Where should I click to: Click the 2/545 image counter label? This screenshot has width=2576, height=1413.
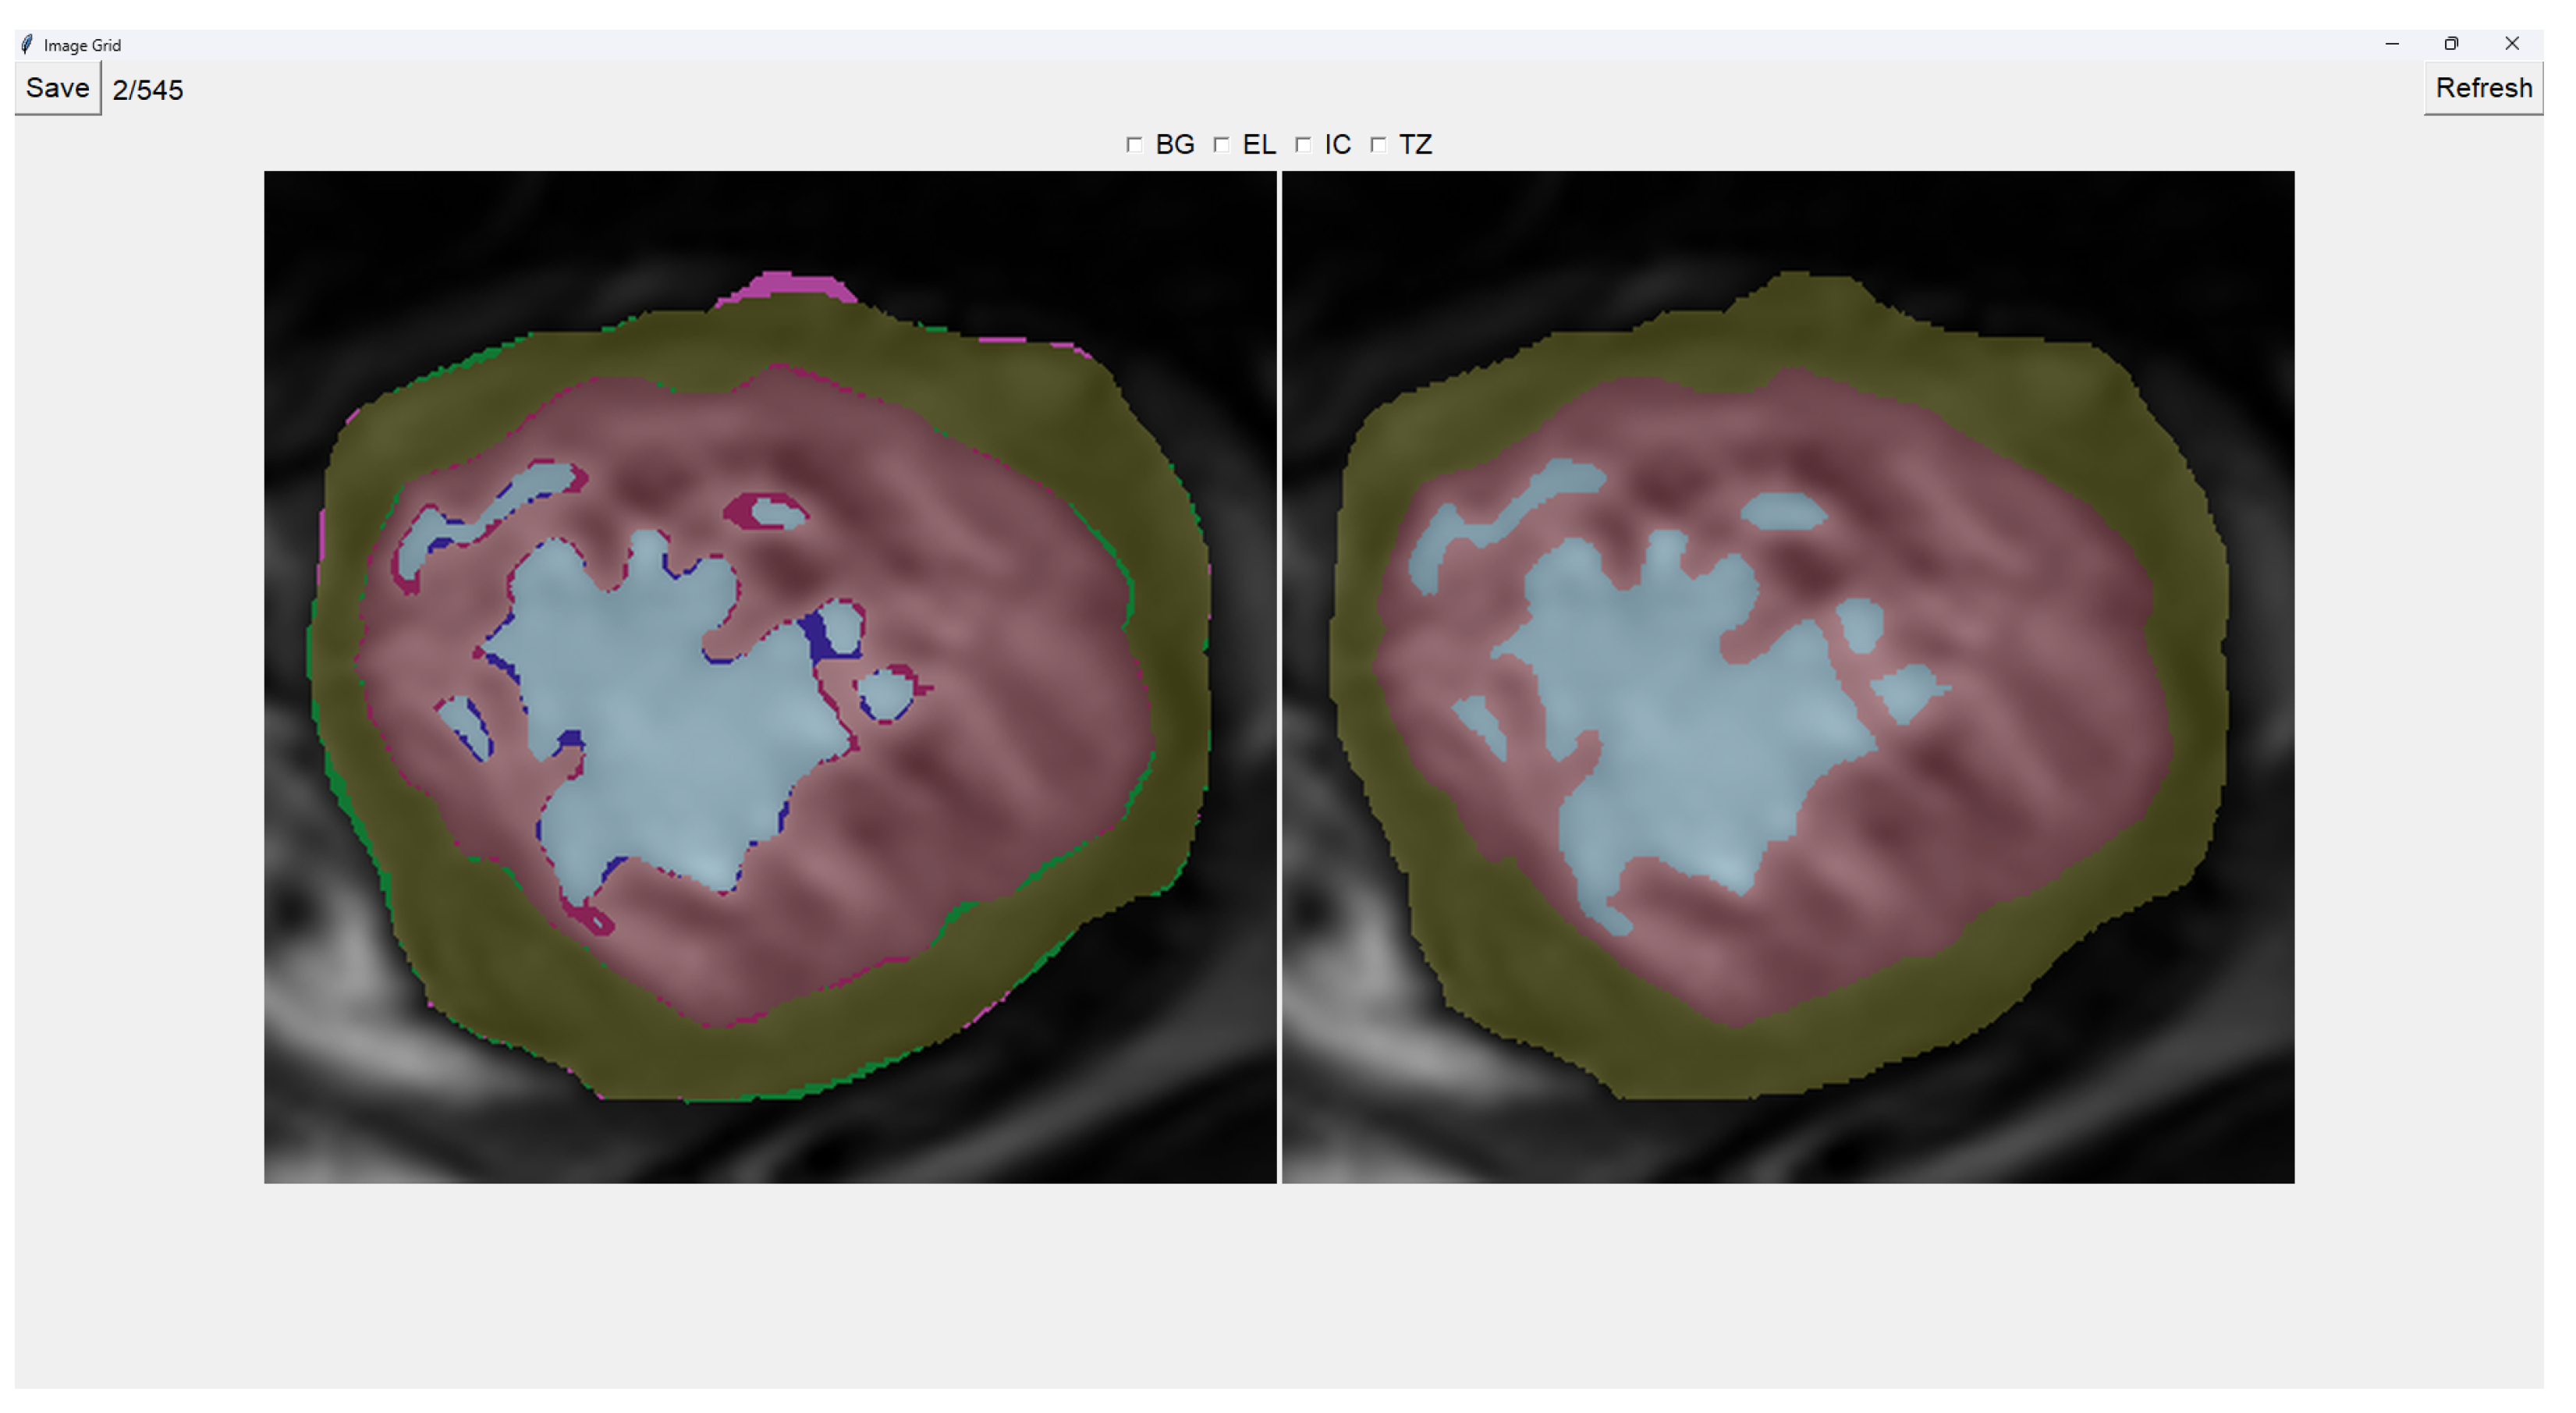pos(148,90)
